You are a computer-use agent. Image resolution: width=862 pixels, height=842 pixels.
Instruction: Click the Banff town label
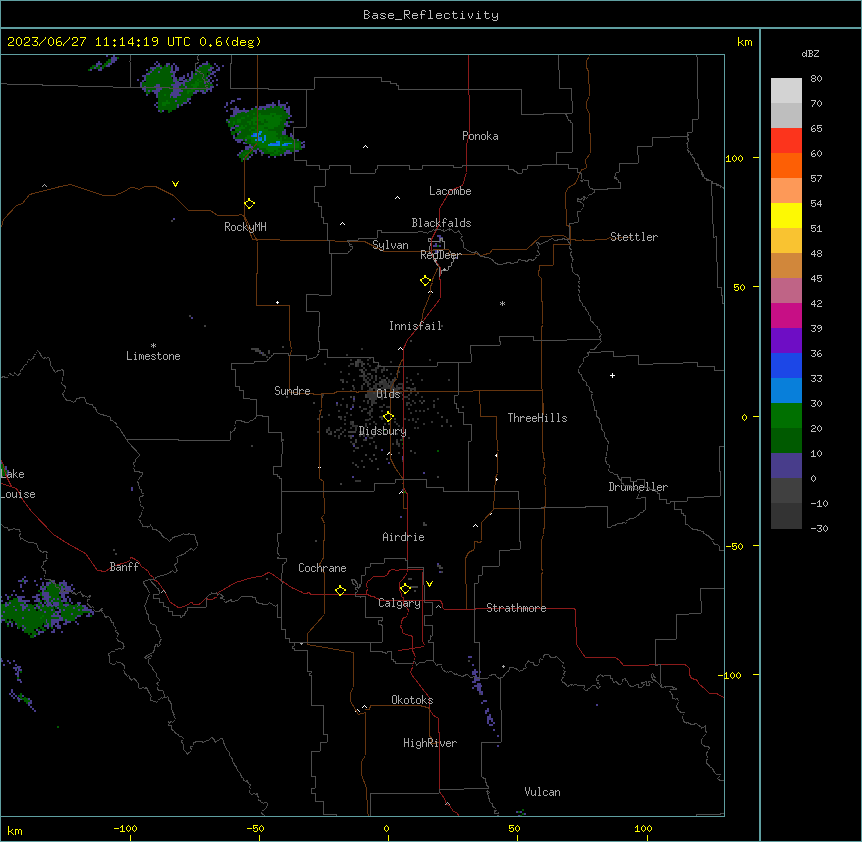click(x=124, y=567)
